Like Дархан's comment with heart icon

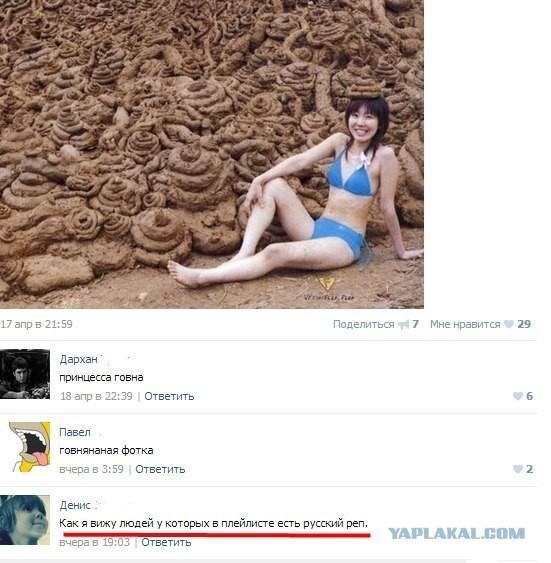tap(518, 396)
